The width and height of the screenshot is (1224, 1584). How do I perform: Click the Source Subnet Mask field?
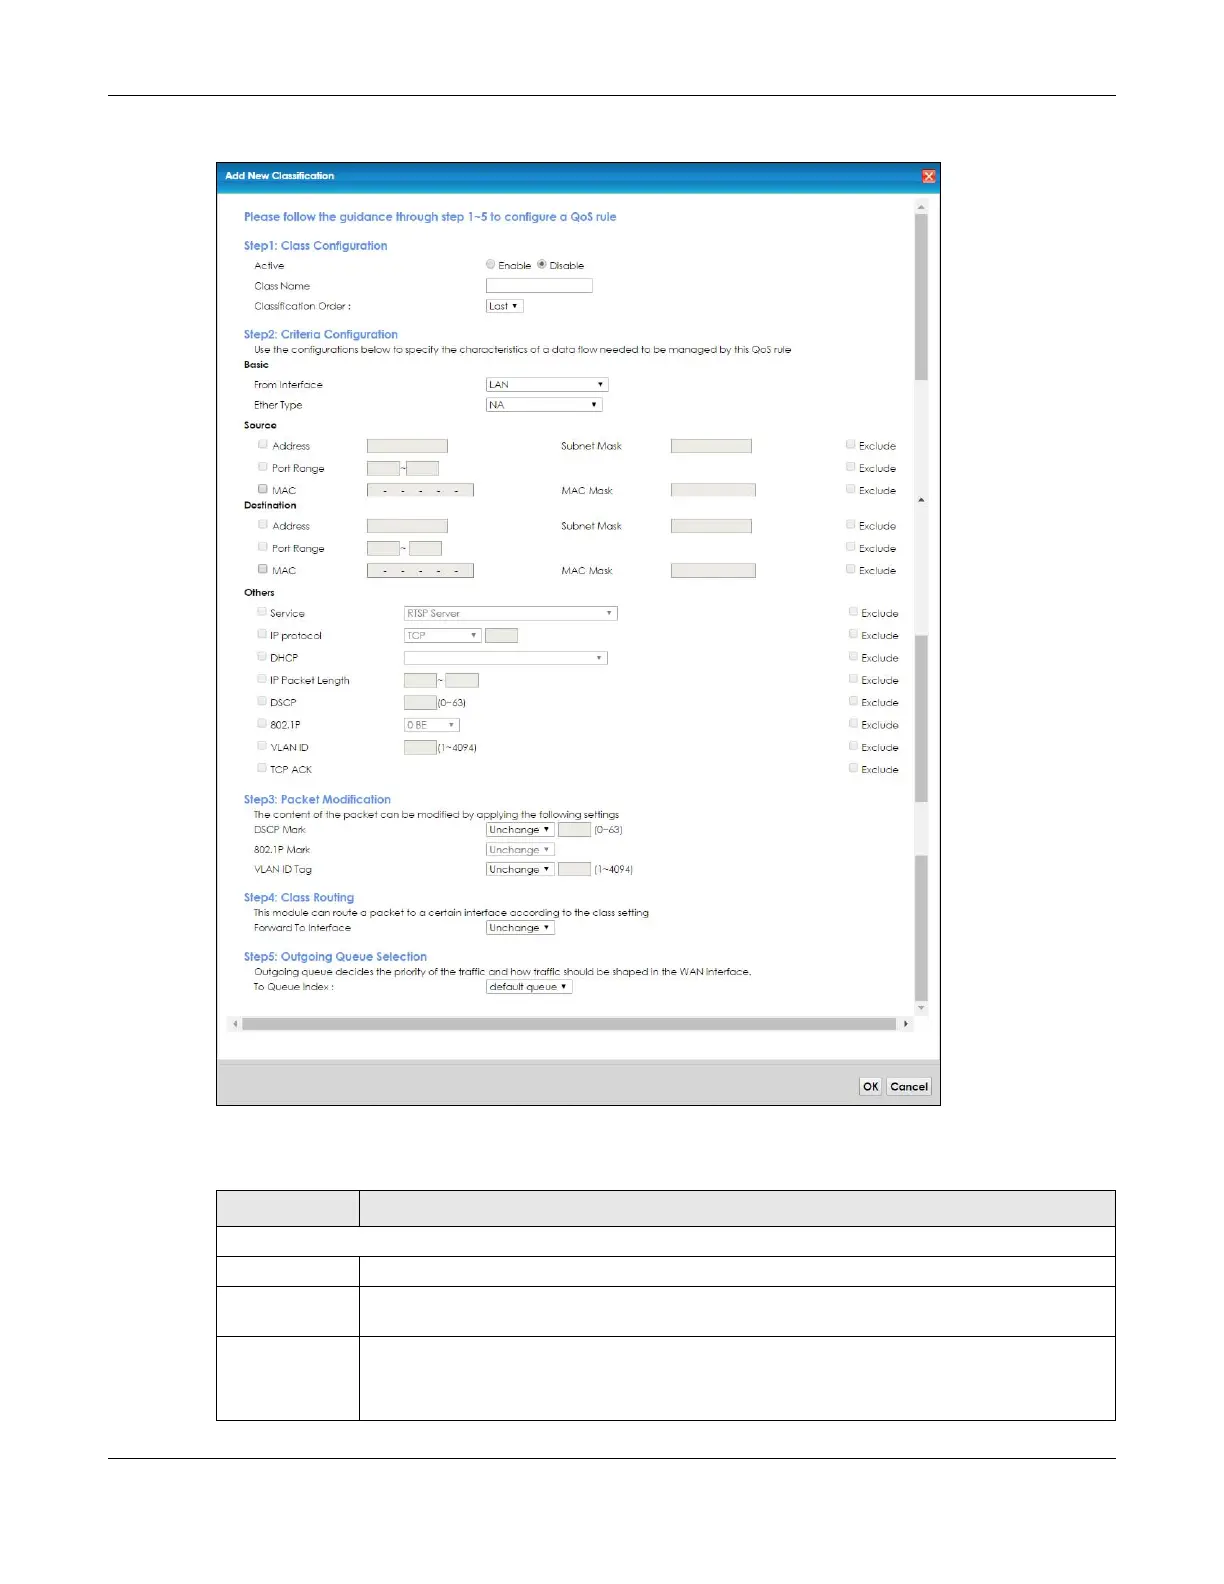coord(711,446)
